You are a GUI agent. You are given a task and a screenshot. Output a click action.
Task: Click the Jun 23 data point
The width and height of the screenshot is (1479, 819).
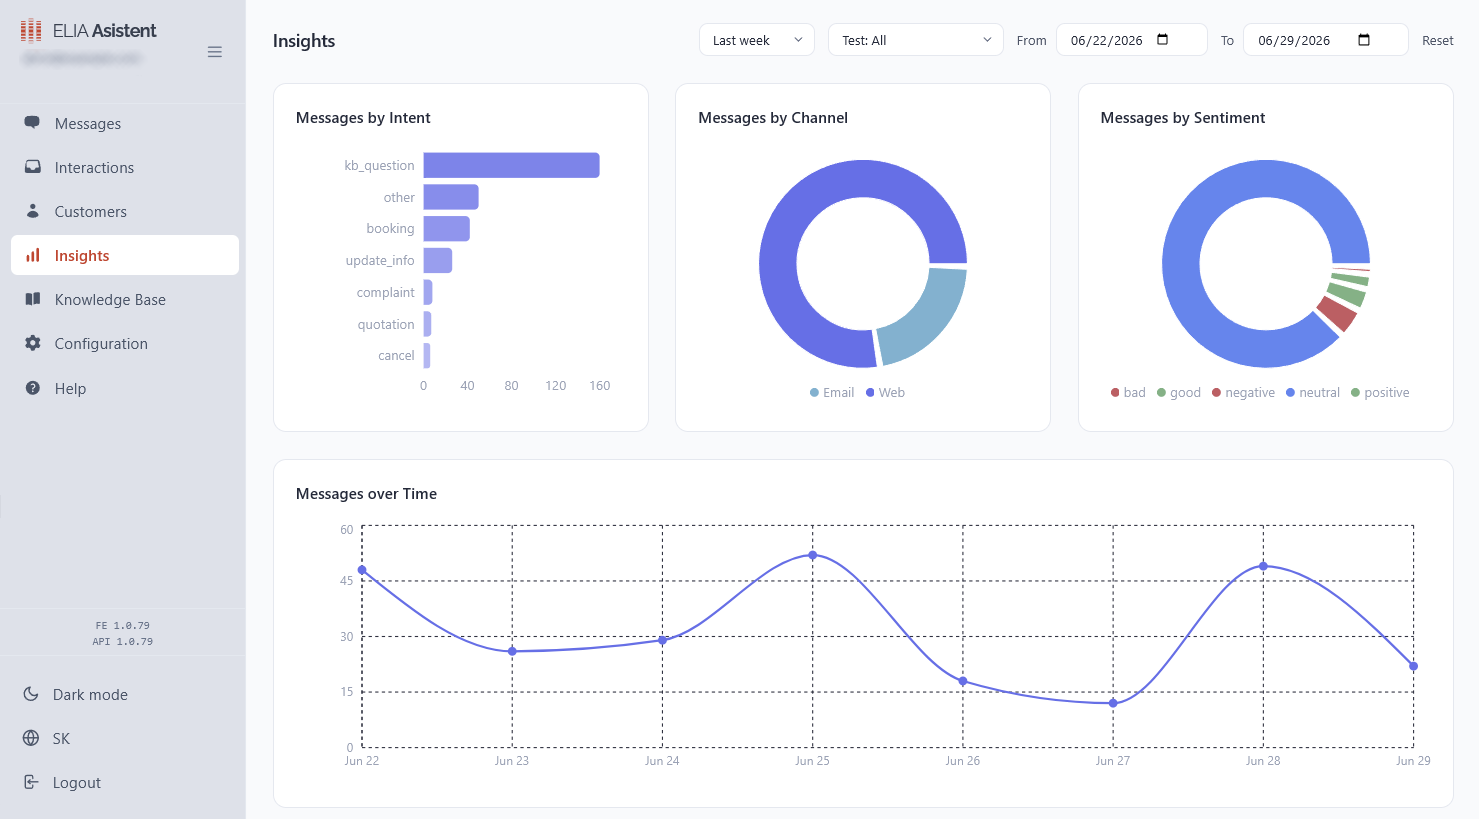point(512,651)
